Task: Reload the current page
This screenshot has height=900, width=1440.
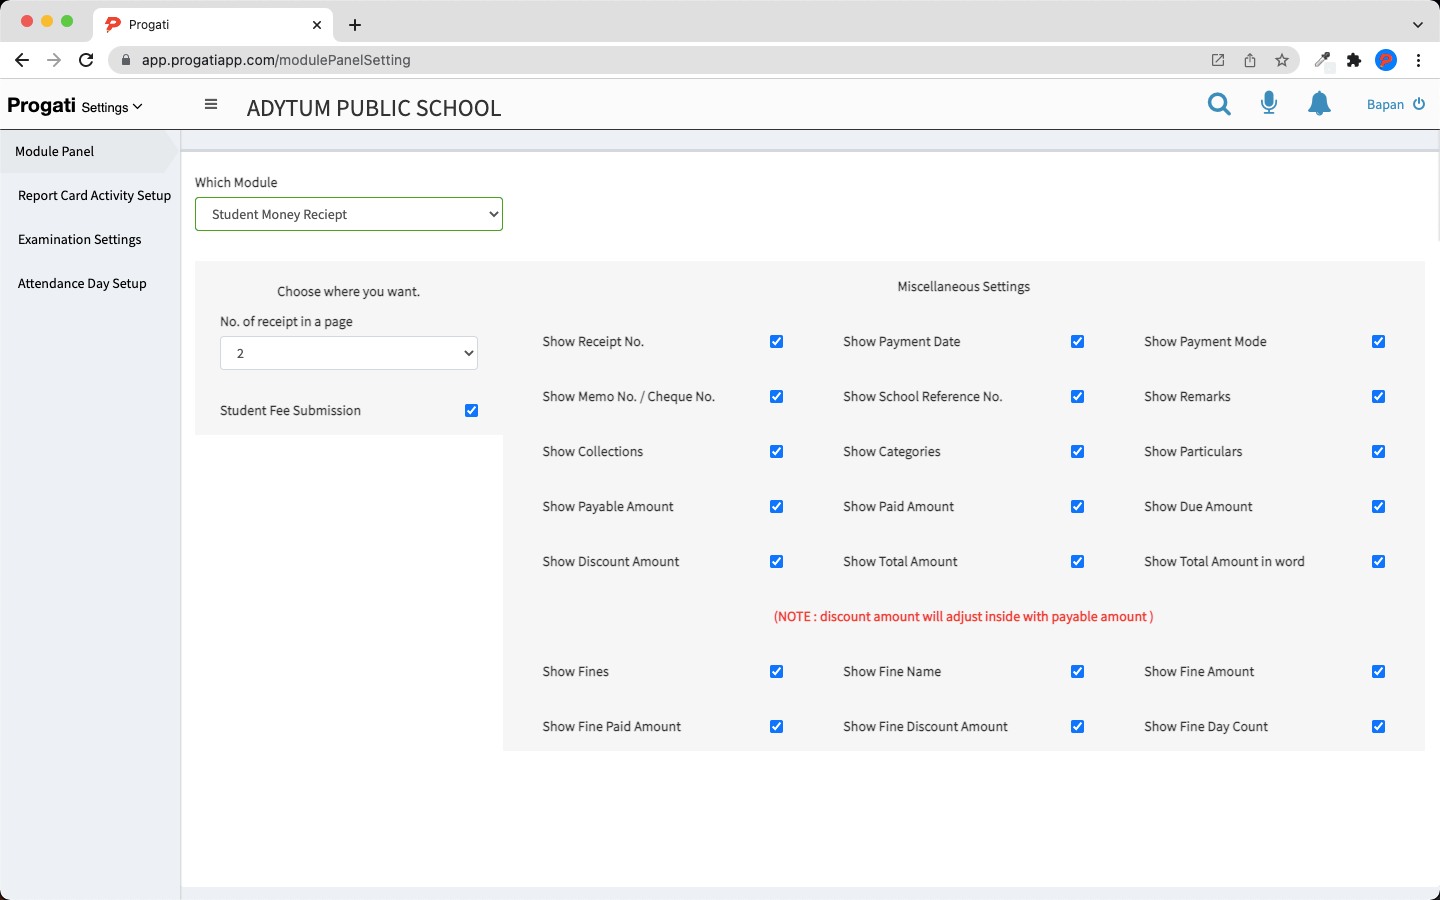Action: click(86, 60)
